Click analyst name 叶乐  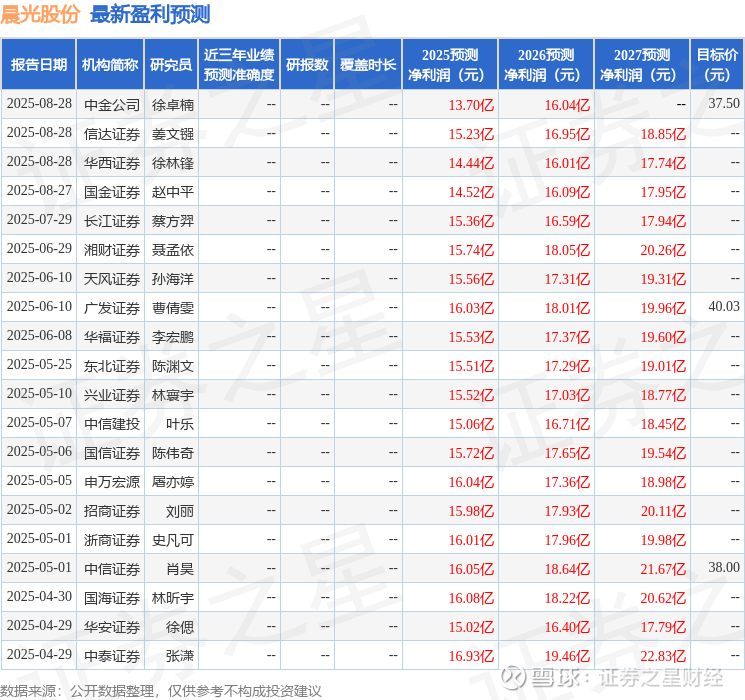tap(180, 424)
